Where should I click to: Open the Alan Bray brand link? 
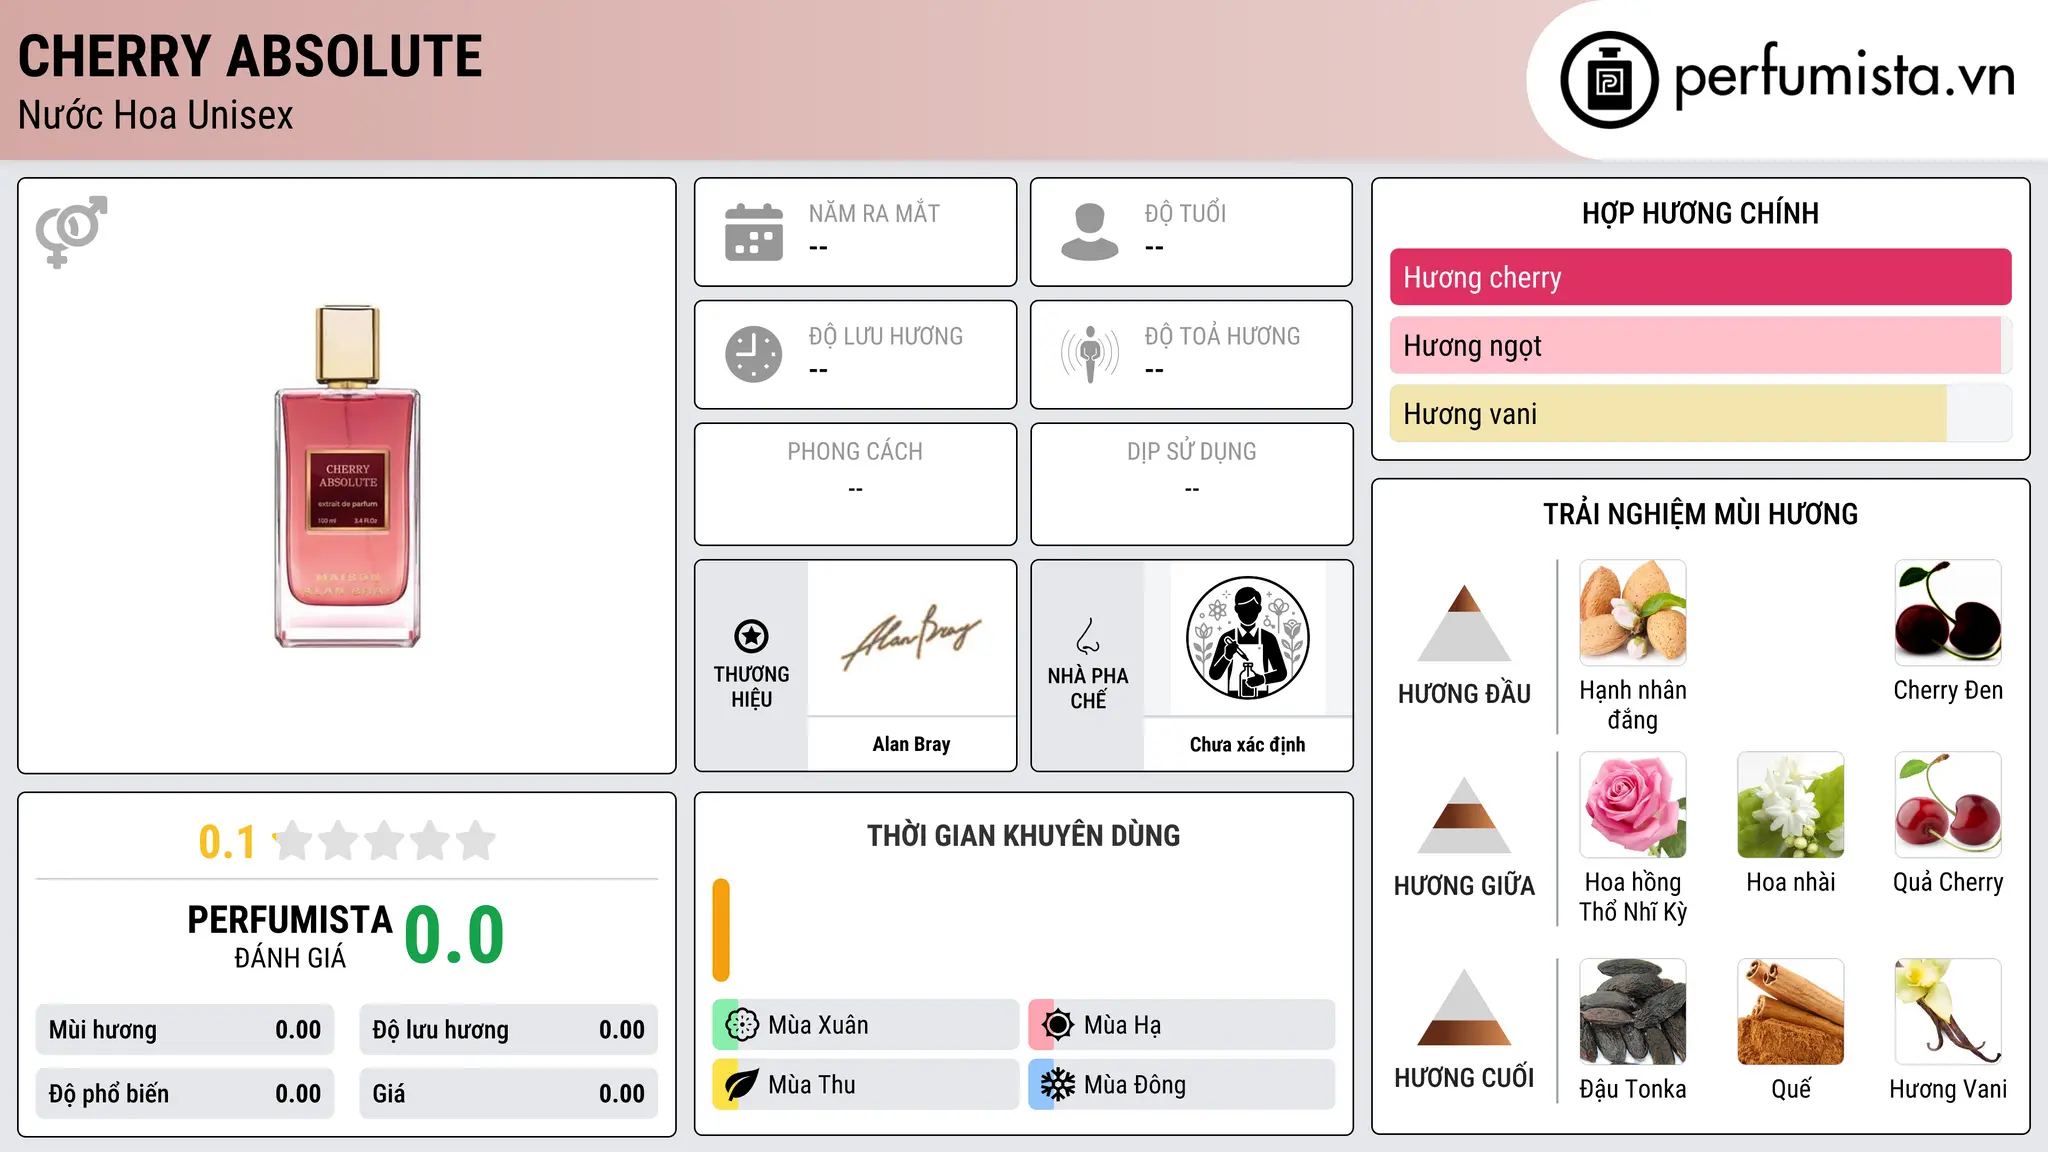[x=911, y=744]
